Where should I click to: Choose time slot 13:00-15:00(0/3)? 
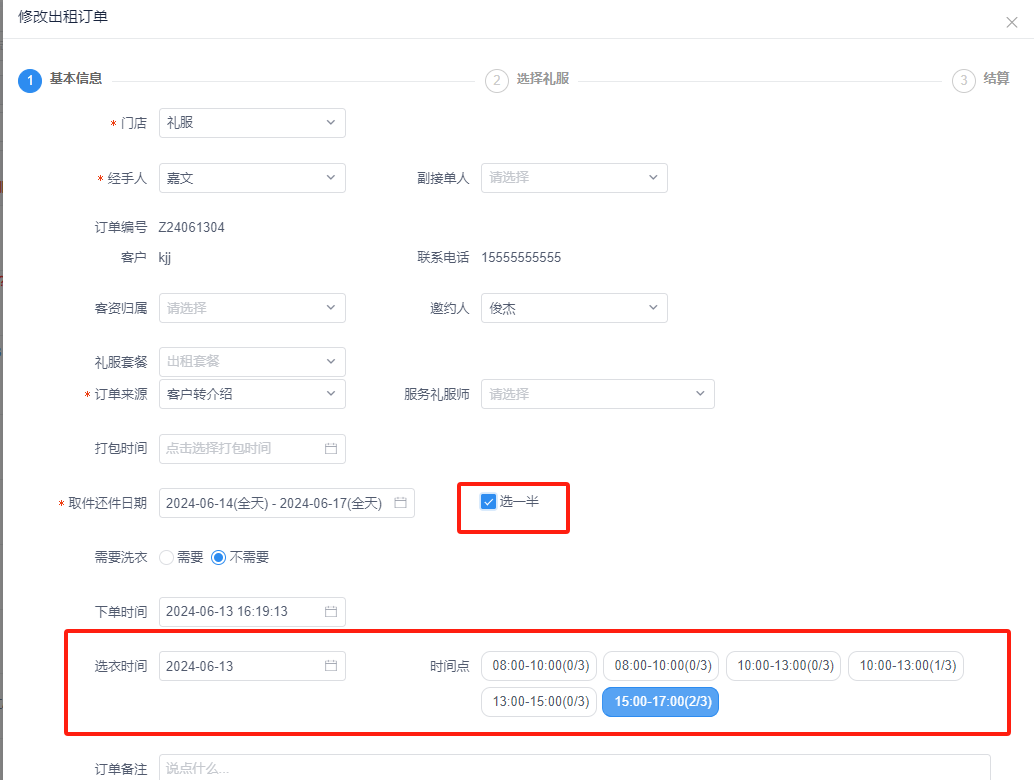coord(540,702)
